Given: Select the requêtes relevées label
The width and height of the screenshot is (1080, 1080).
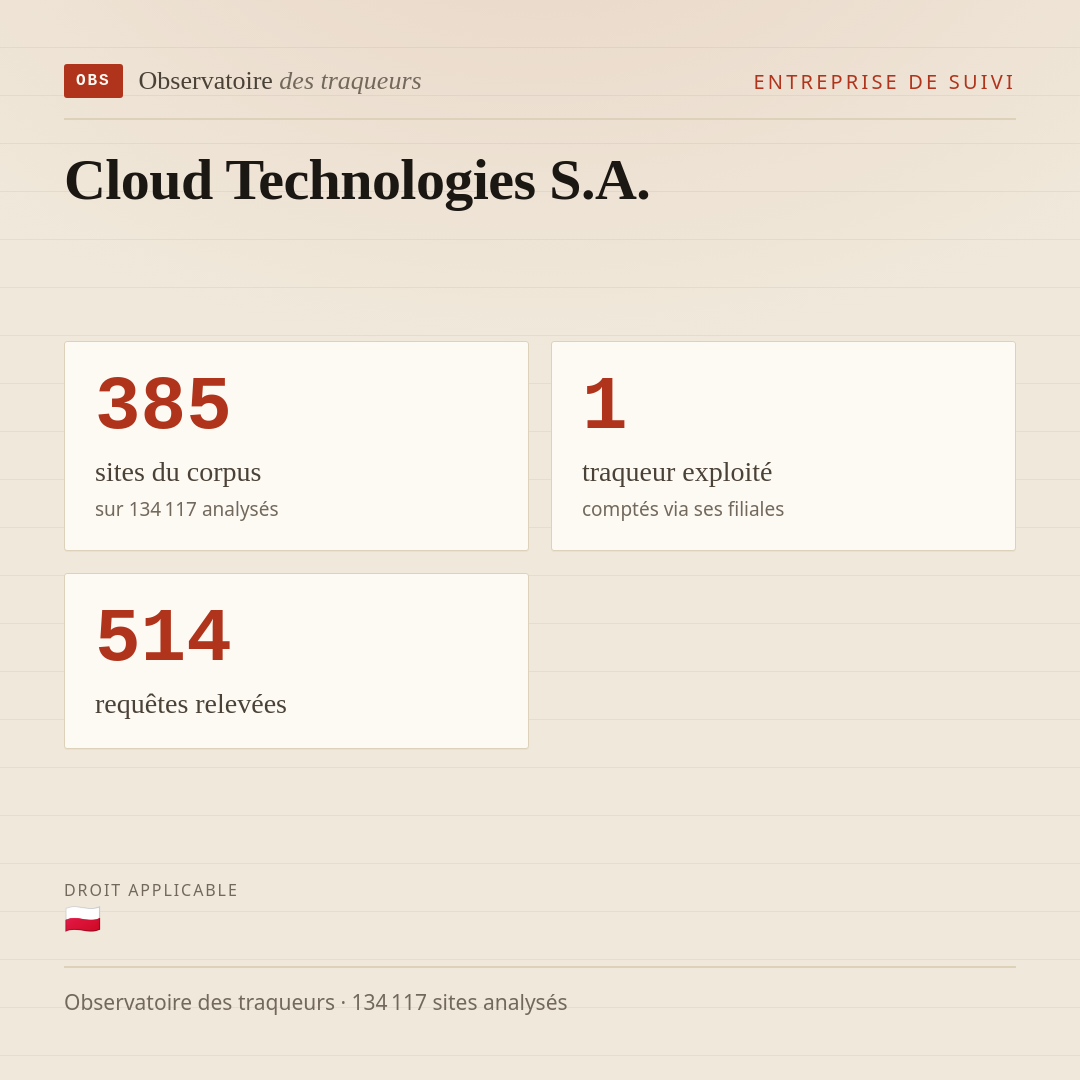Looking at the screenshot, I should tap(191, 705).
